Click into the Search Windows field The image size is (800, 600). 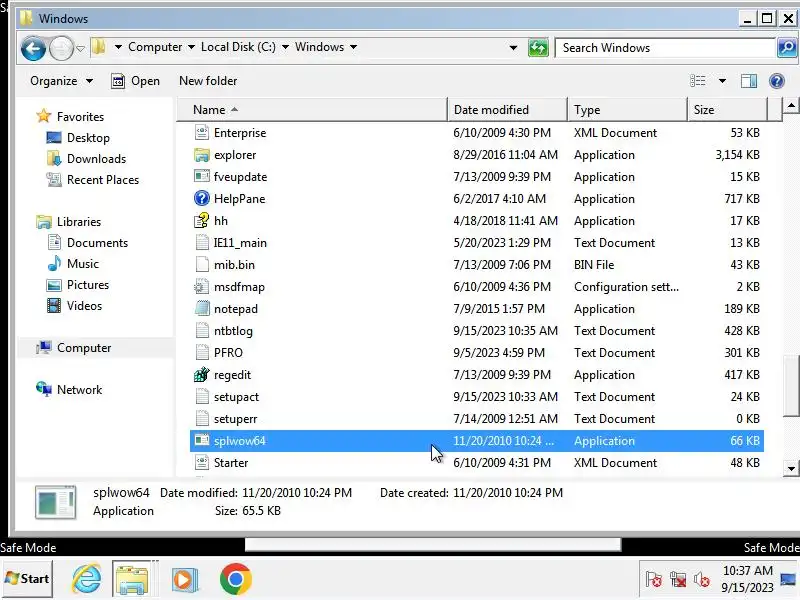pyautogui.click(x=665, y=48)
